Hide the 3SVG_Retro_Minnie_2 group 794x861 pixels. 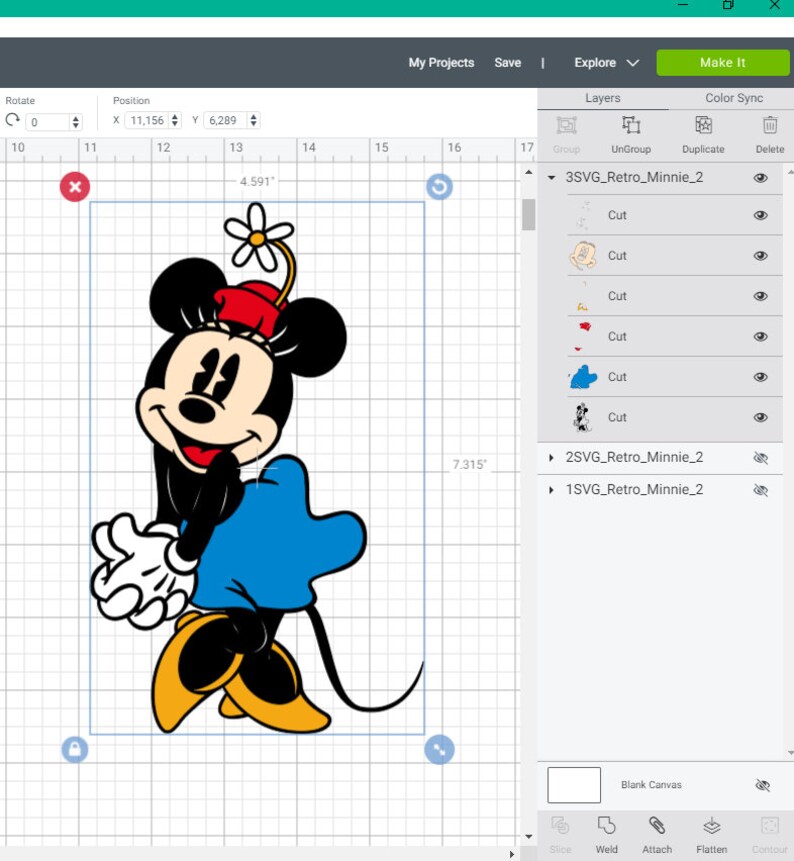point(761,178)
